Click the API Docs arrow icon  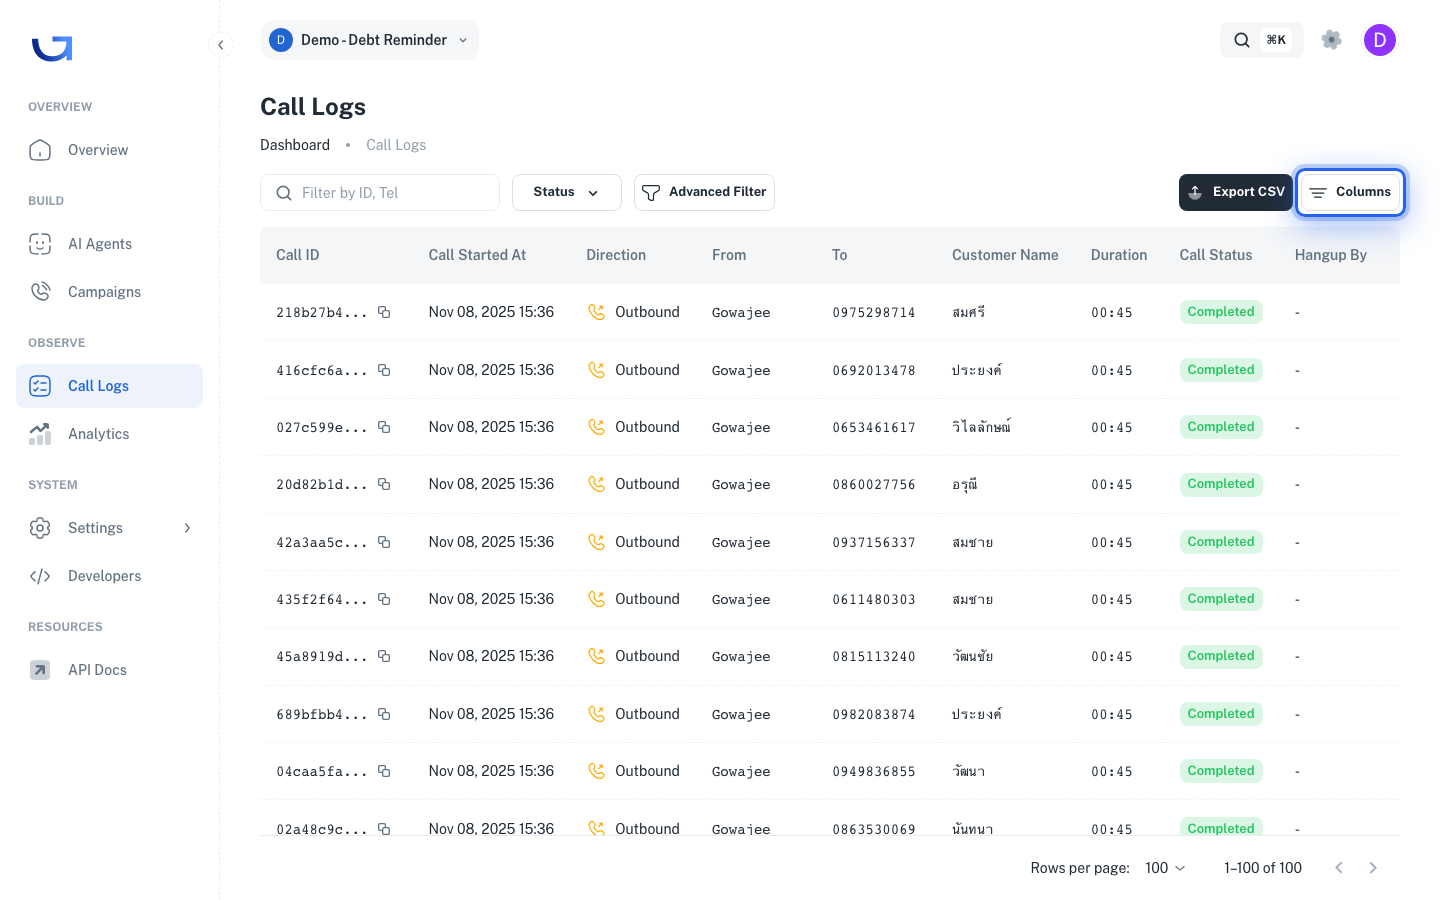click(40, 670)
